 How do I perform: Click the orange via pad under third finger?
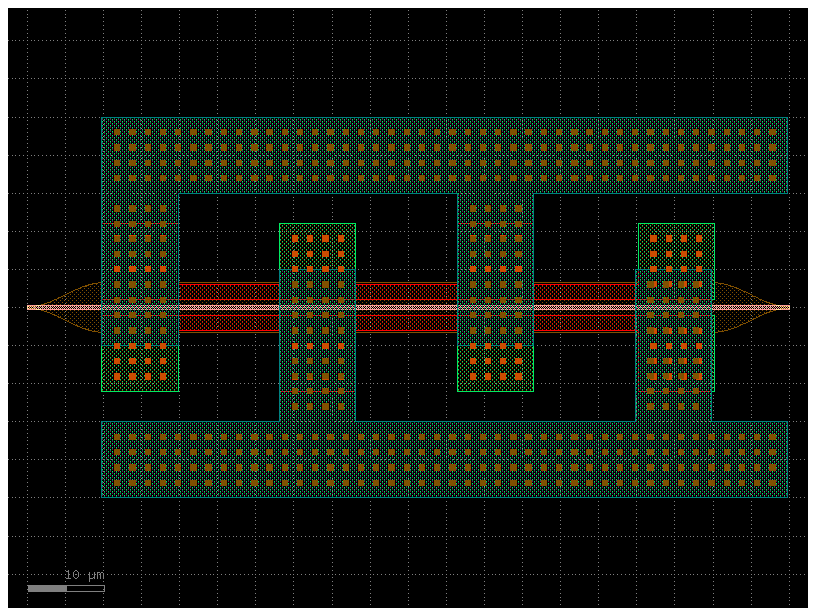[x=495, y=368]
